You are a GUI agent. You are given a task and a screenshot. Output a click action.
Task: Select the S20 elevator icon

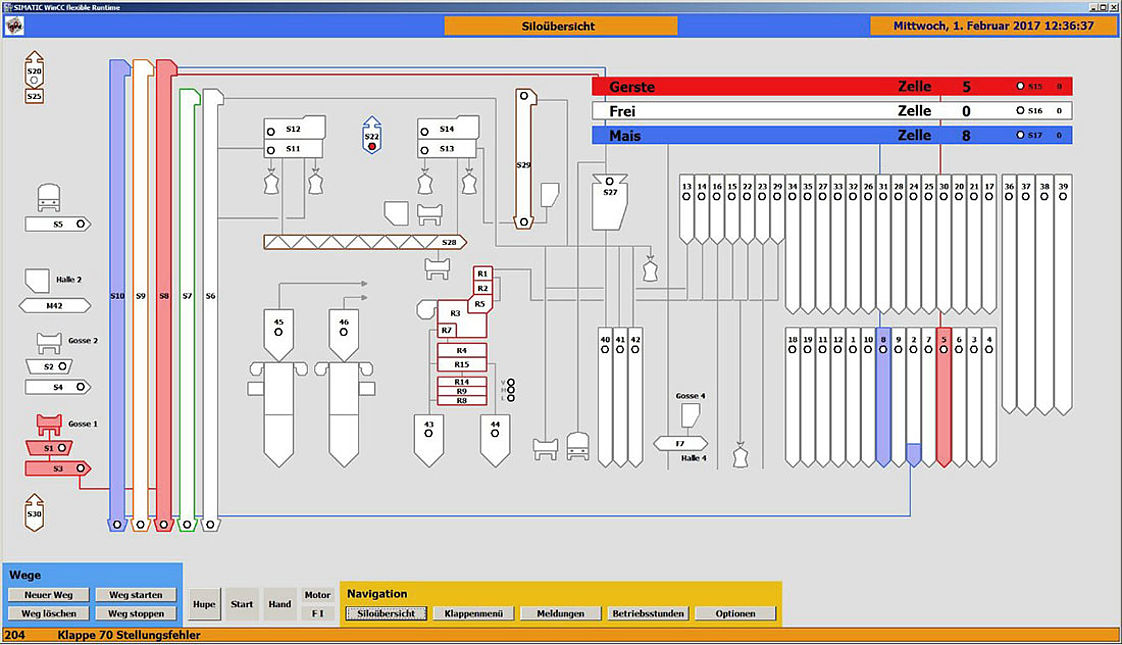(34, 69)
